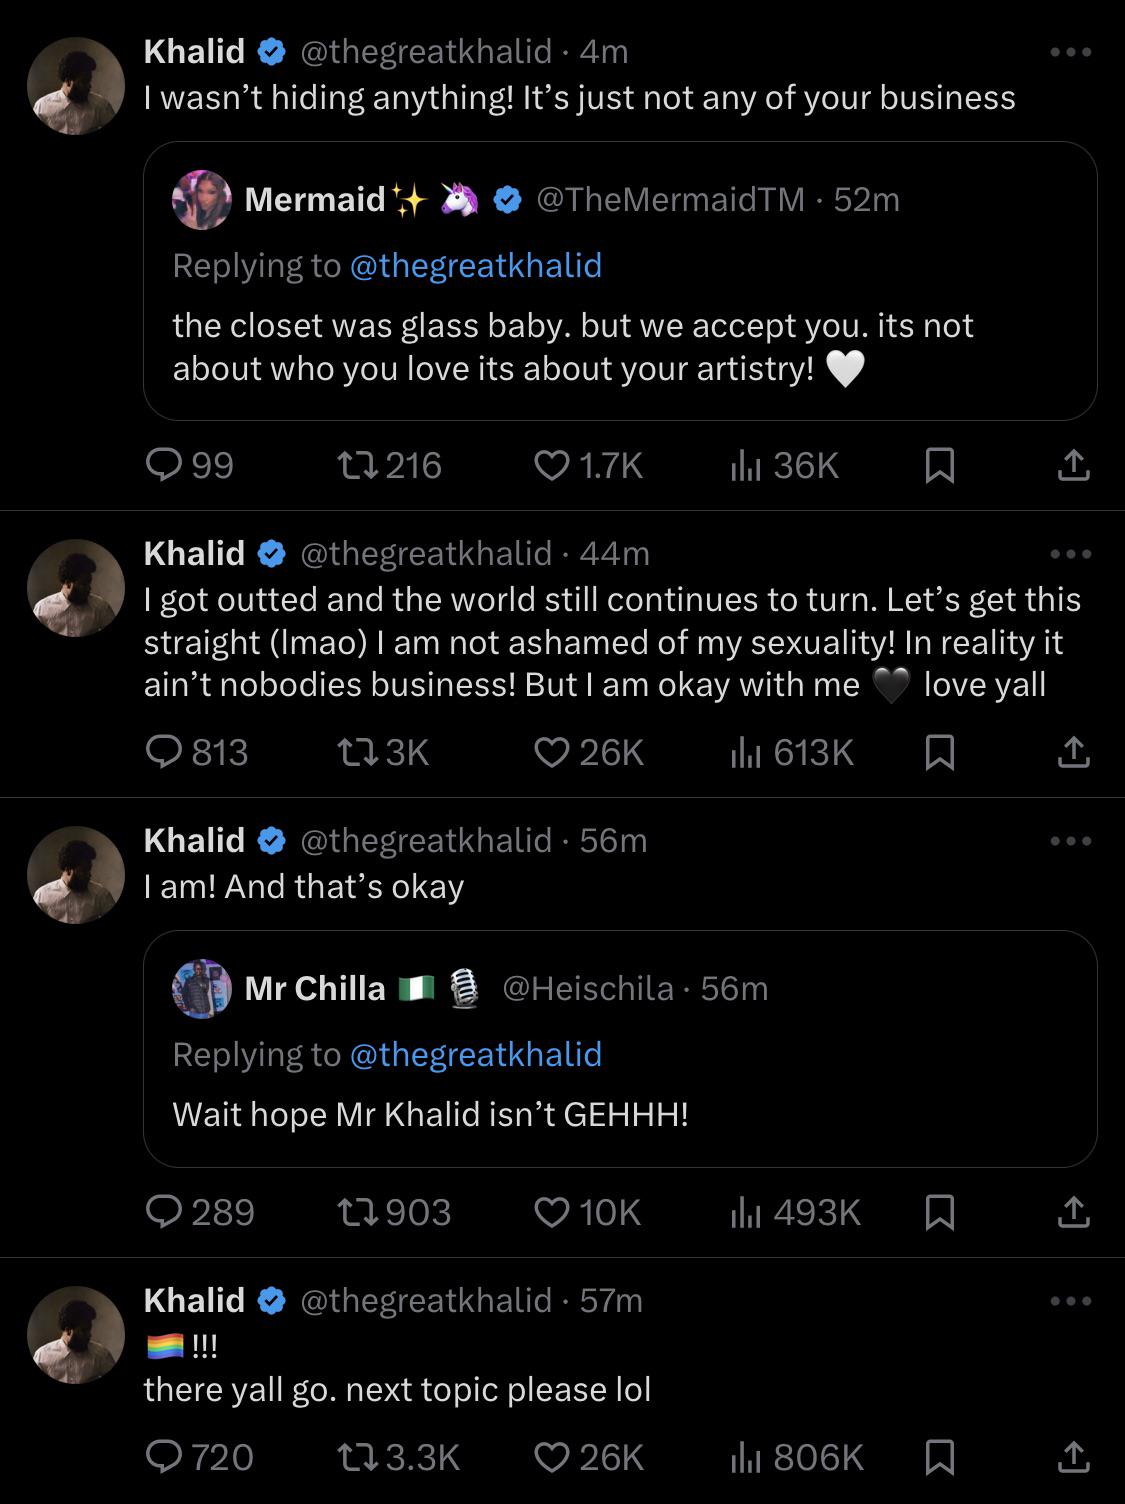The image size is (1125, 1504).
Task: Open more options on the 57m tweet
Action: tap(1071, 1301)
